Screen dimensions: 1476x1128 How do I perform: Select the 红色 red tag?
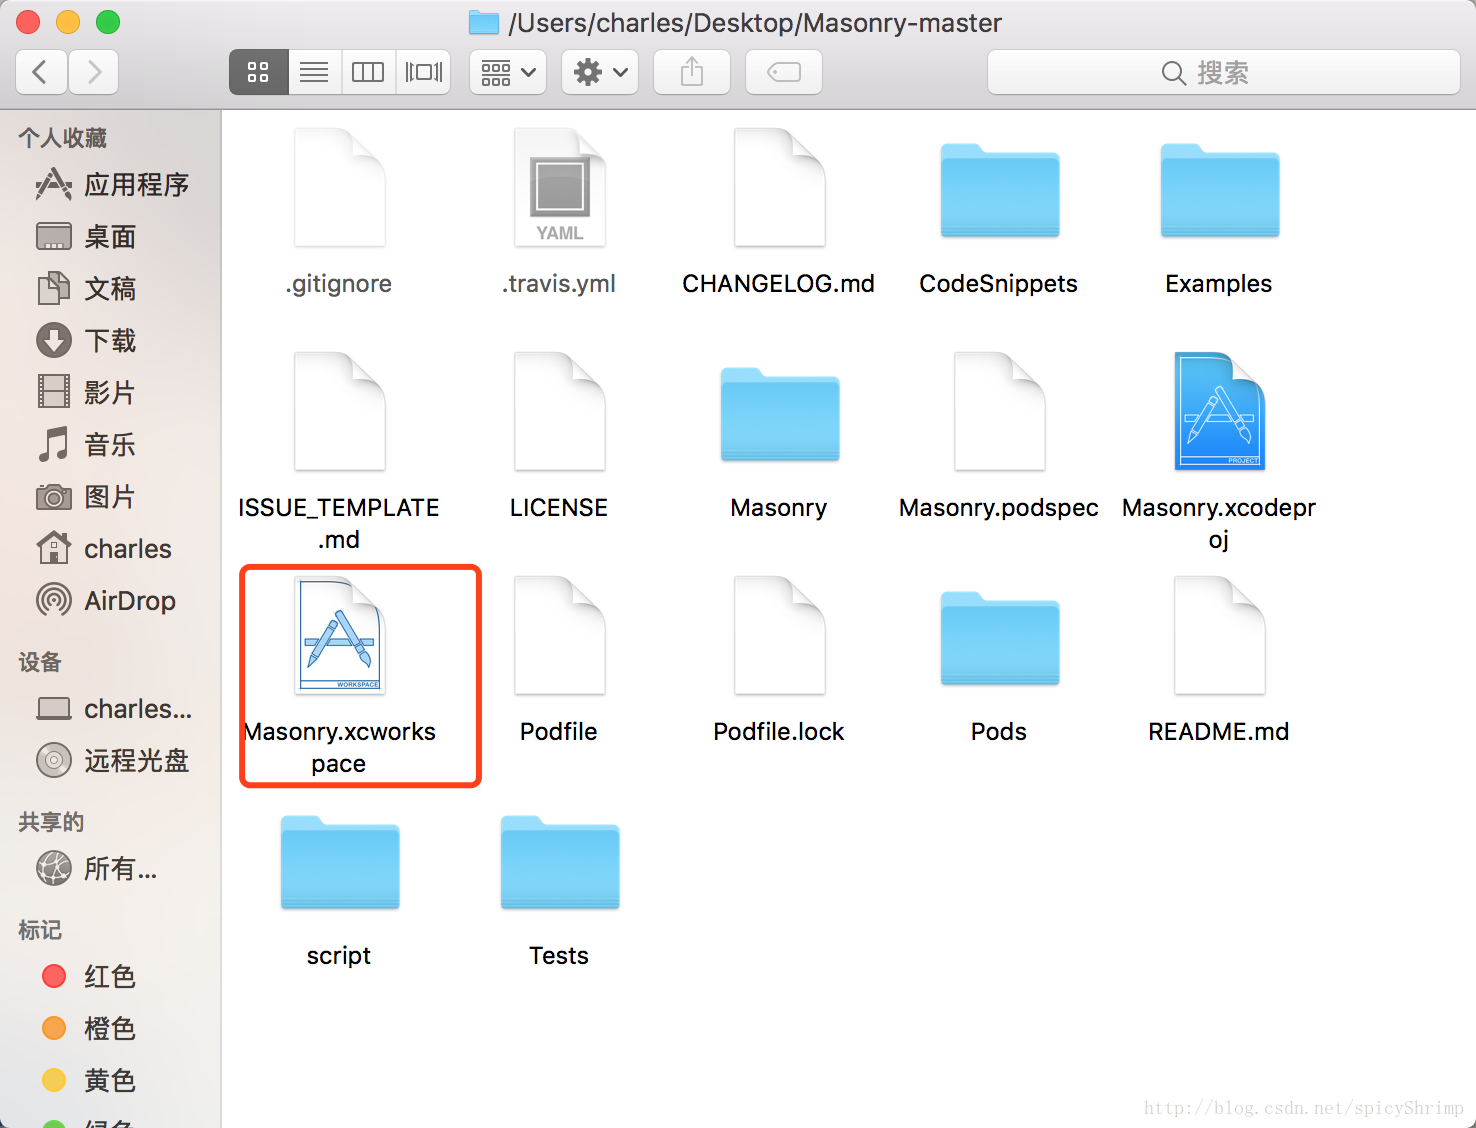click(112, 977)
